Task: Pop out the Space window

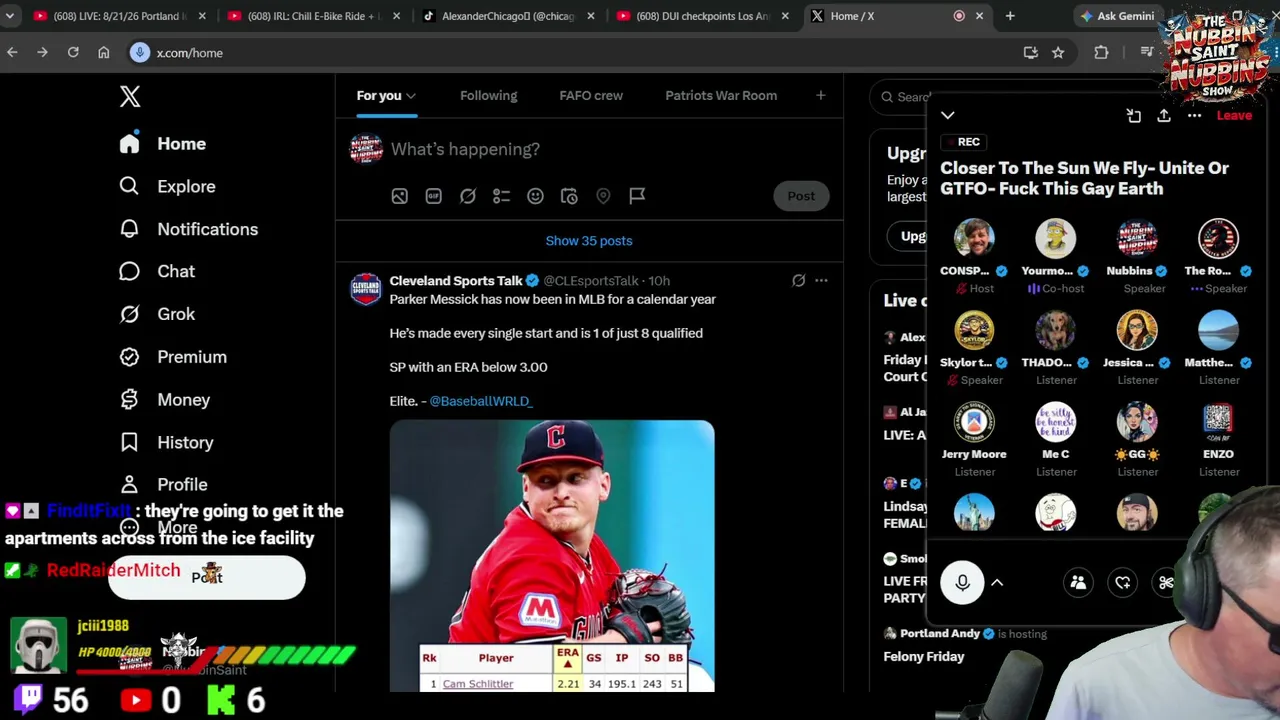Action: (x=1133, y=116)
